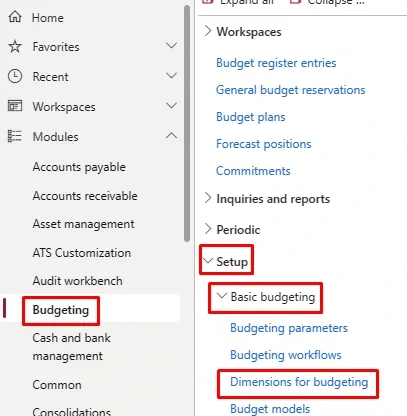407x416 pixels.
Task: Open Budgeting parameters link
Action: (x=289, y=328)
